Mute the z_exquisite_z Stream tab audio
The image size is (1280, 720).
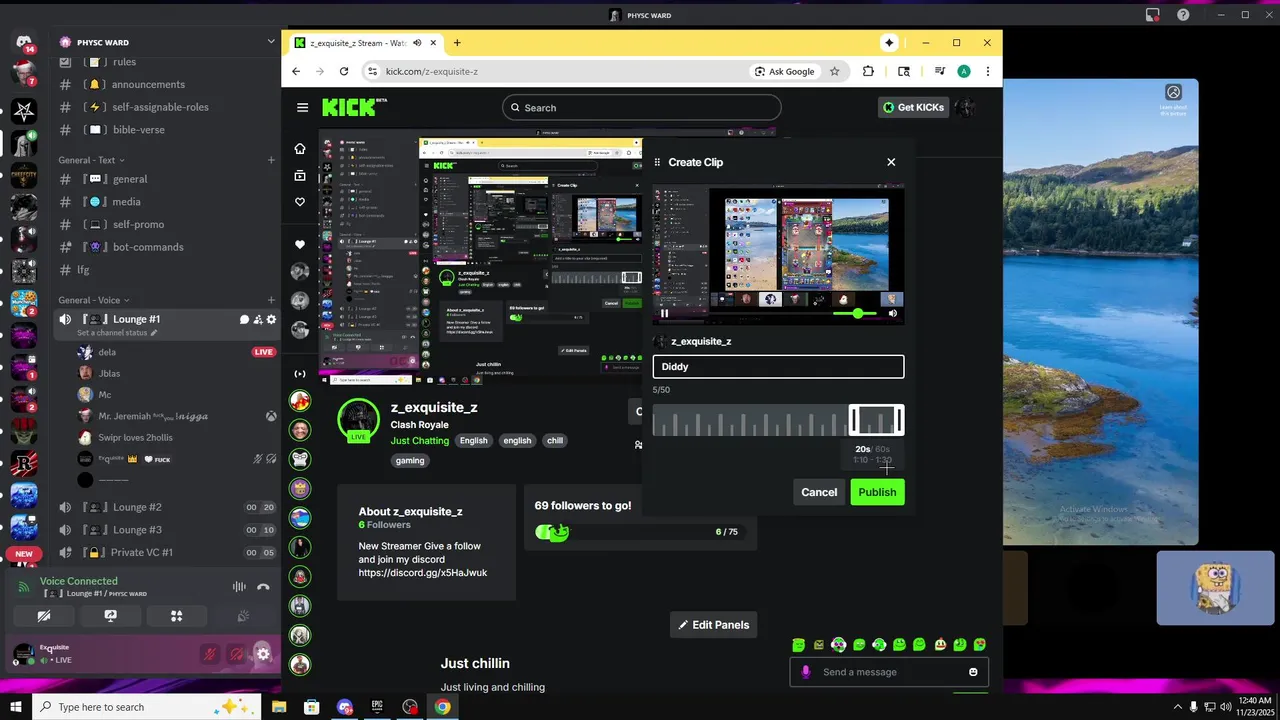coord(417,43)
